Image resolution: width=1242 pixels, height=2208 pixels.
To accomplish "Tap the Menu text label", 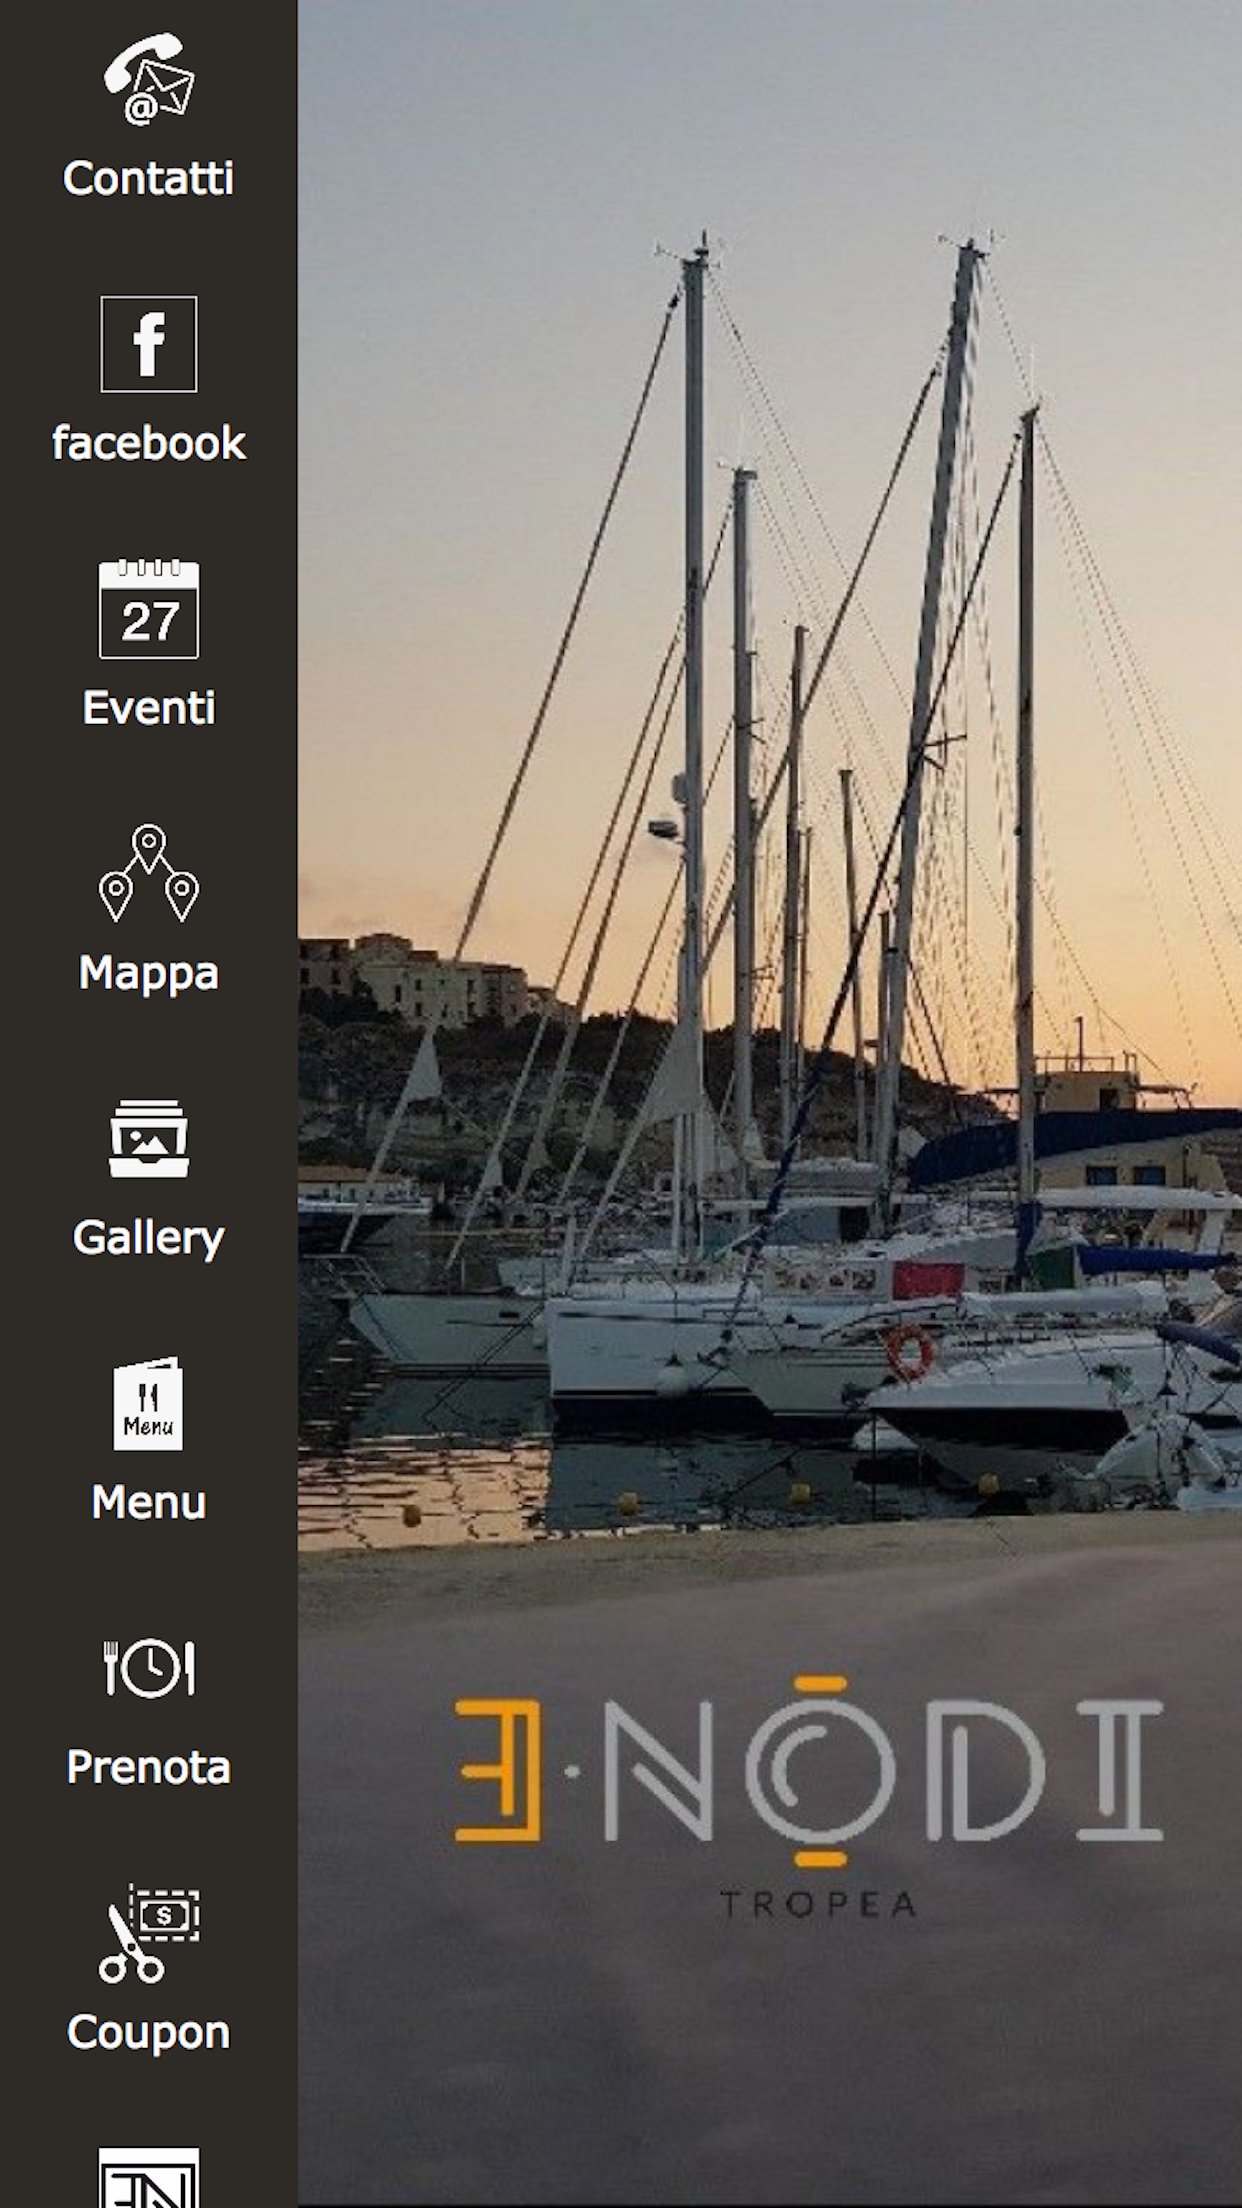I will 149,1503.
